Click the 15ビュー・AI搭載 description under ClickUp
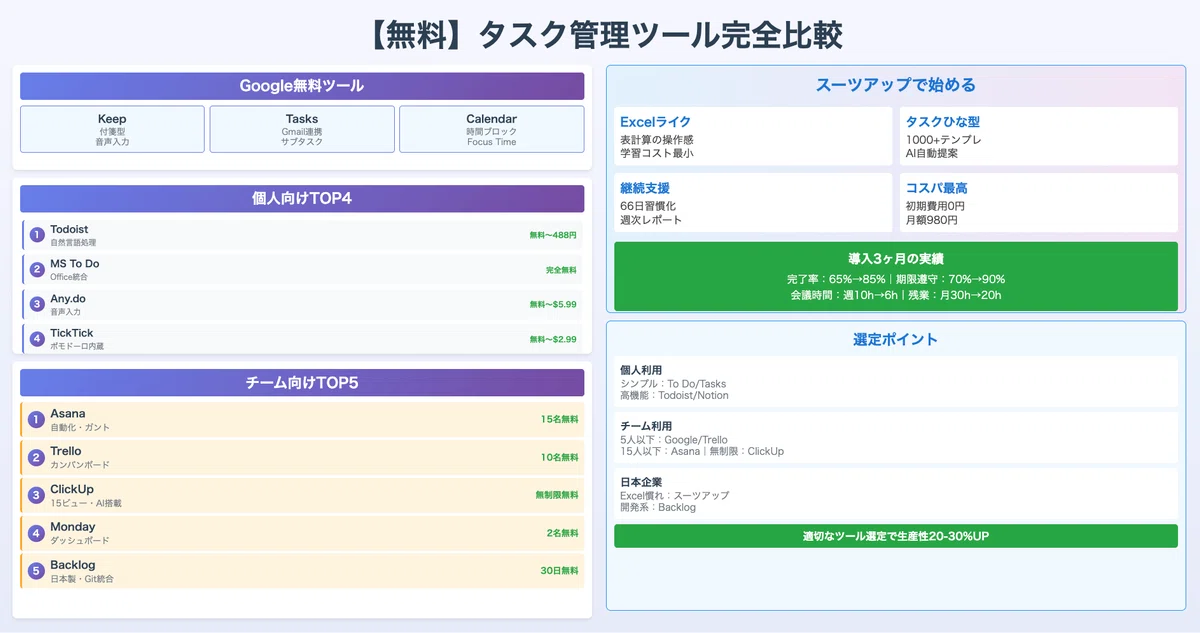The width and height of the screenshot is (1200, 633). (86, 503)
